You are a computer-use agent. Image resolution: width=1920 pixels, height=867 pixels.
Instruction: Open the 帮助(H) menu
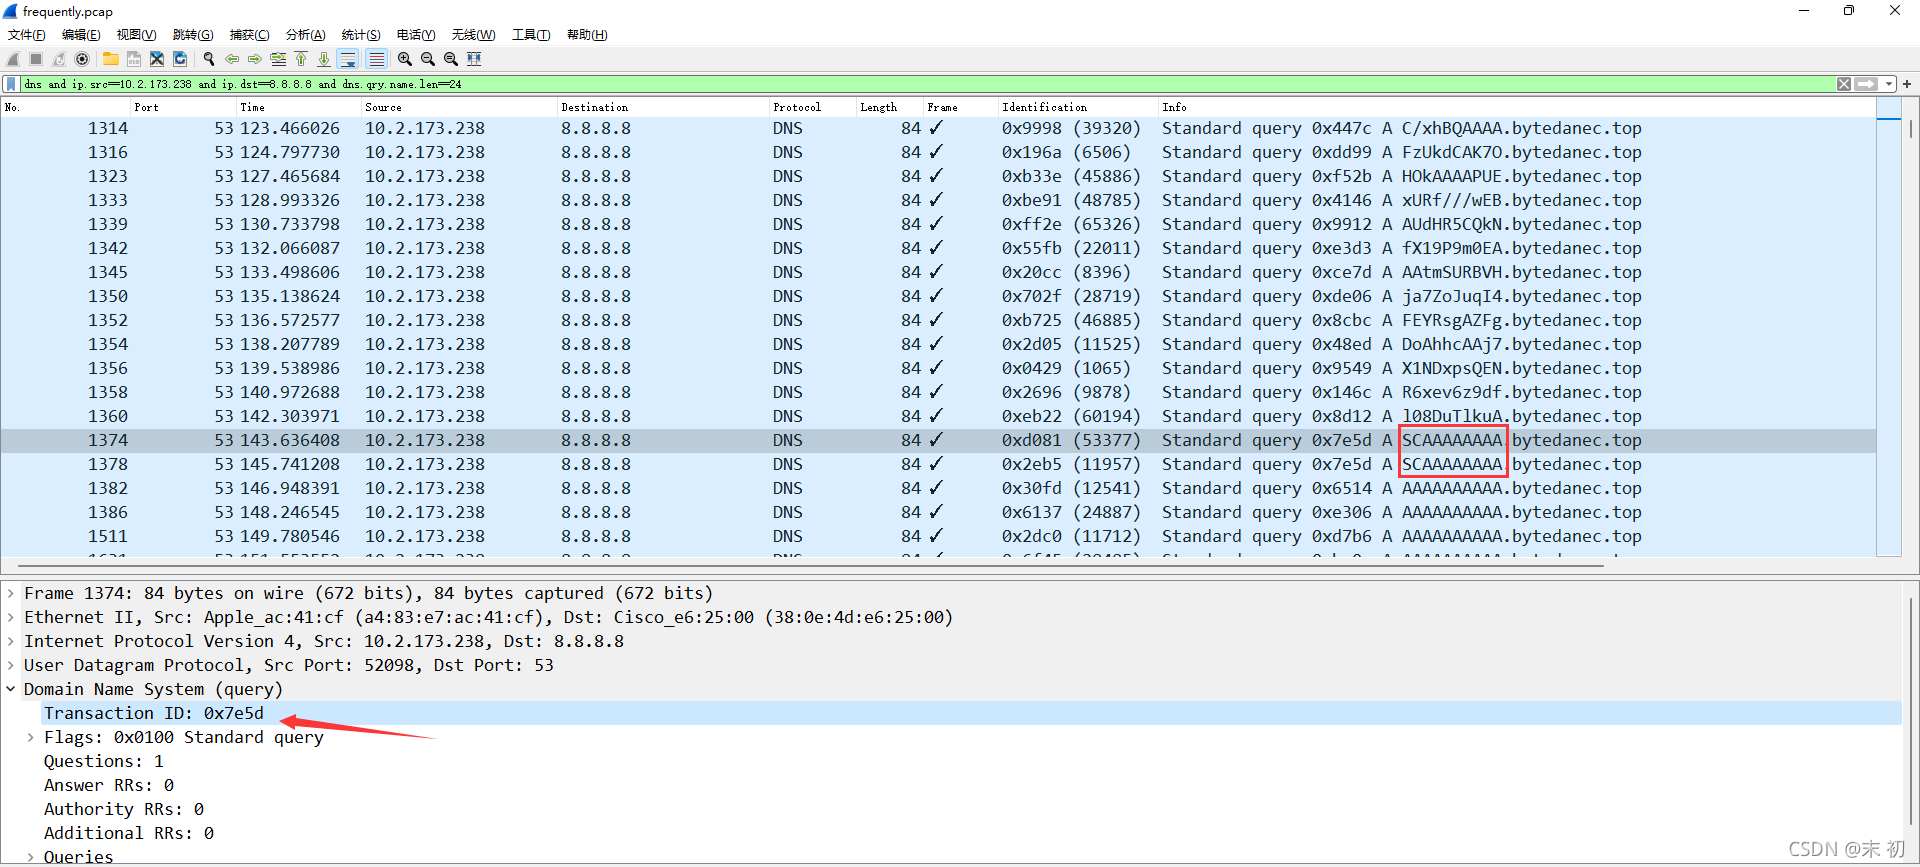[587, 35]
